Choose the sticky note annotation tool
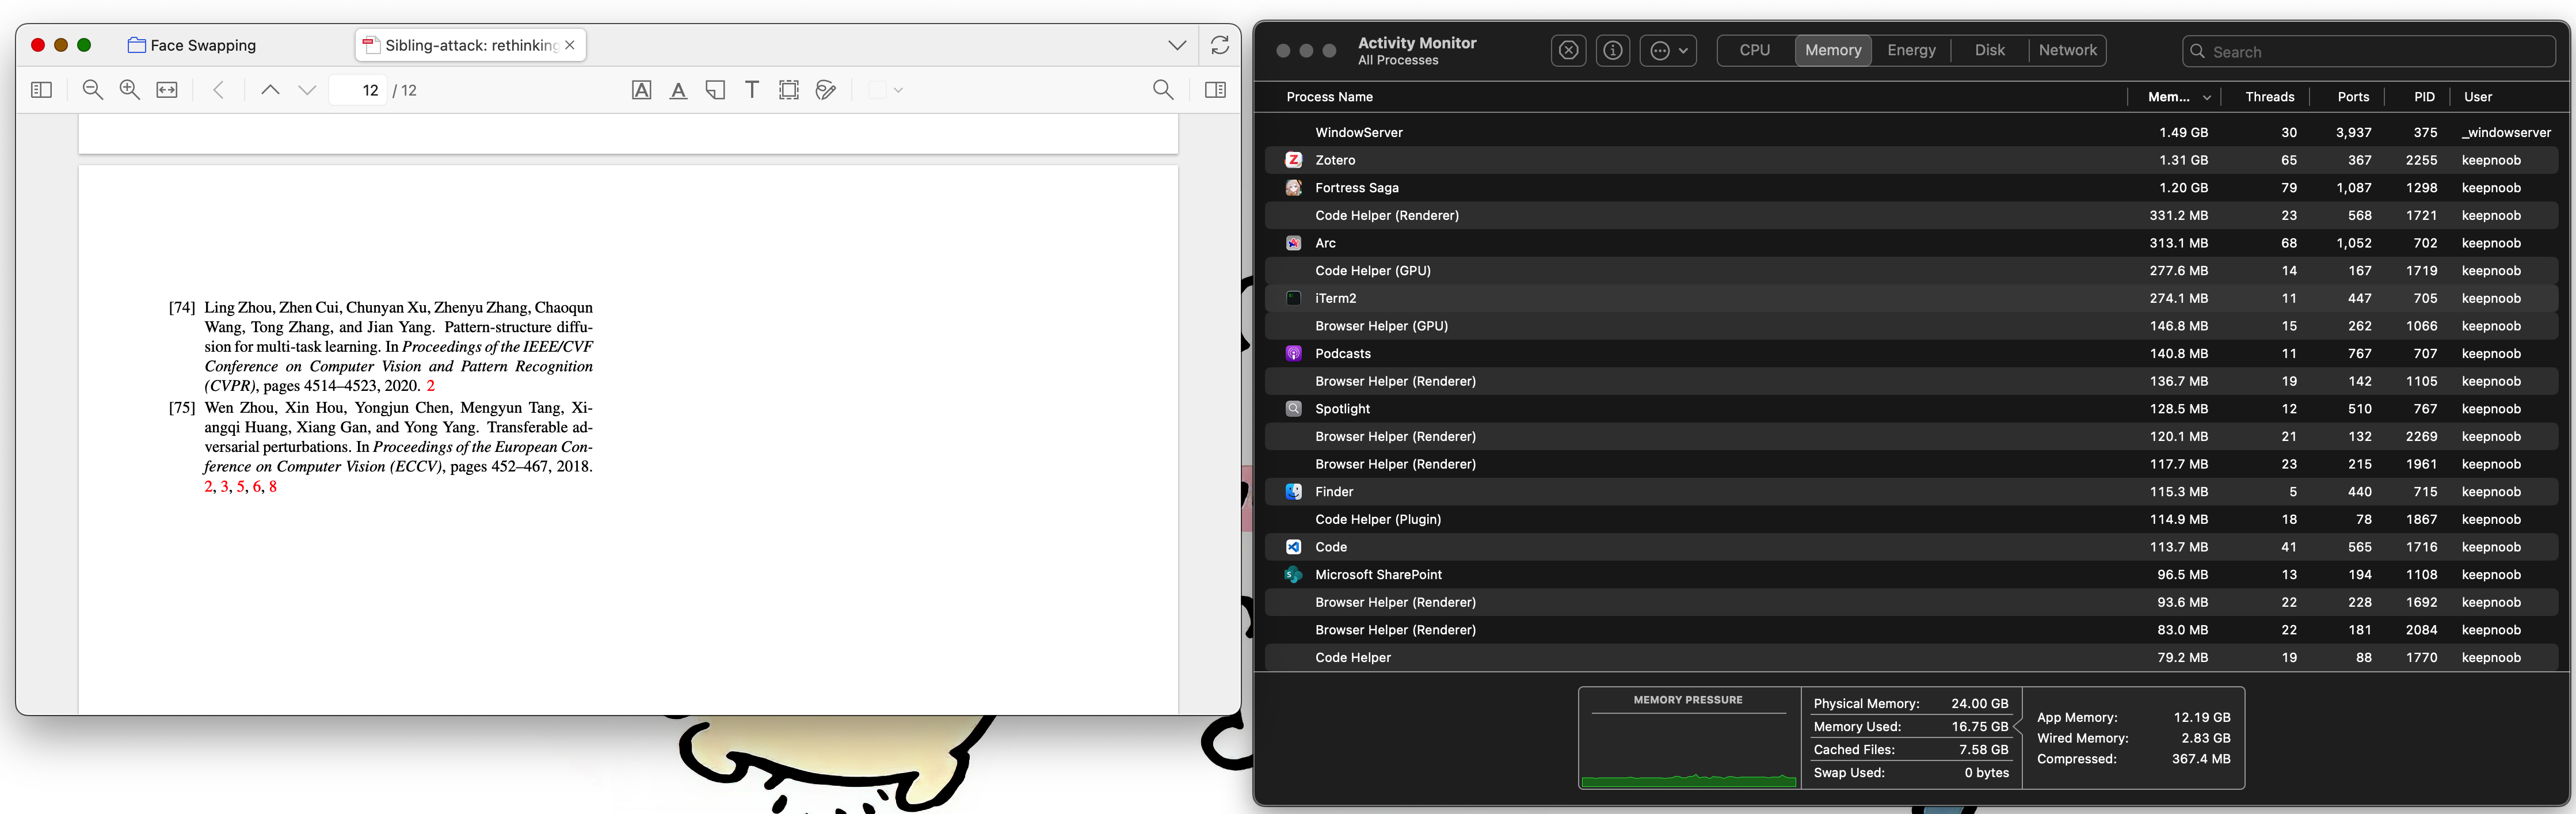The image size is (2576, 814). 715,90
